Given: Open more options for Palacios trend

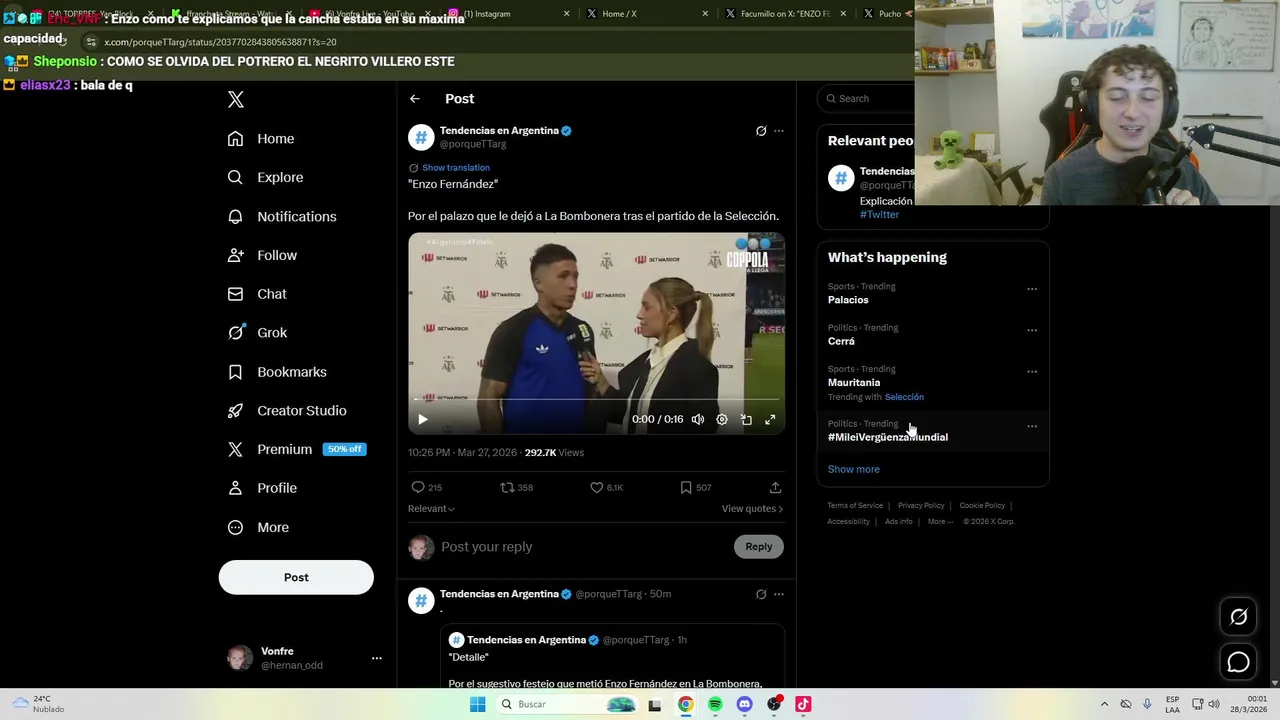Looking at the screenshot, I should [1032, 289].
